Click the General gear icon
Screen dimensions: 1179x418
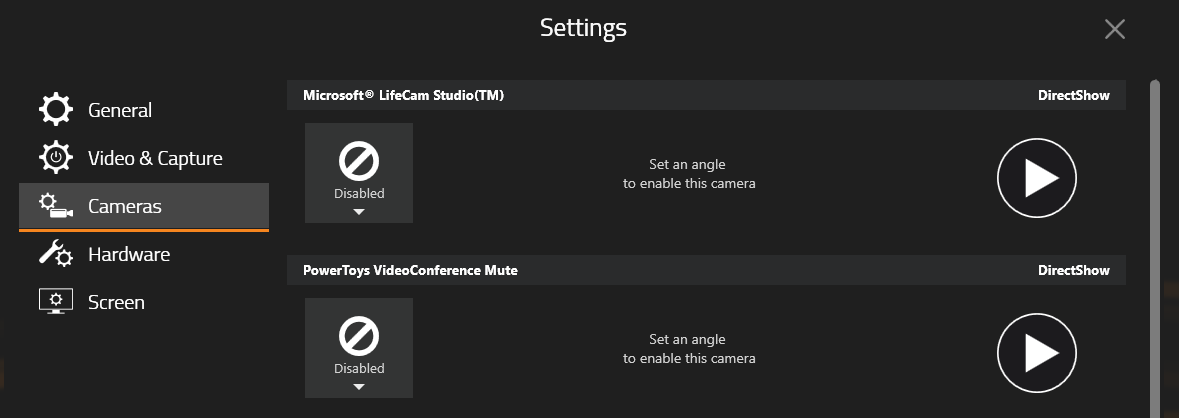[56, 110]
